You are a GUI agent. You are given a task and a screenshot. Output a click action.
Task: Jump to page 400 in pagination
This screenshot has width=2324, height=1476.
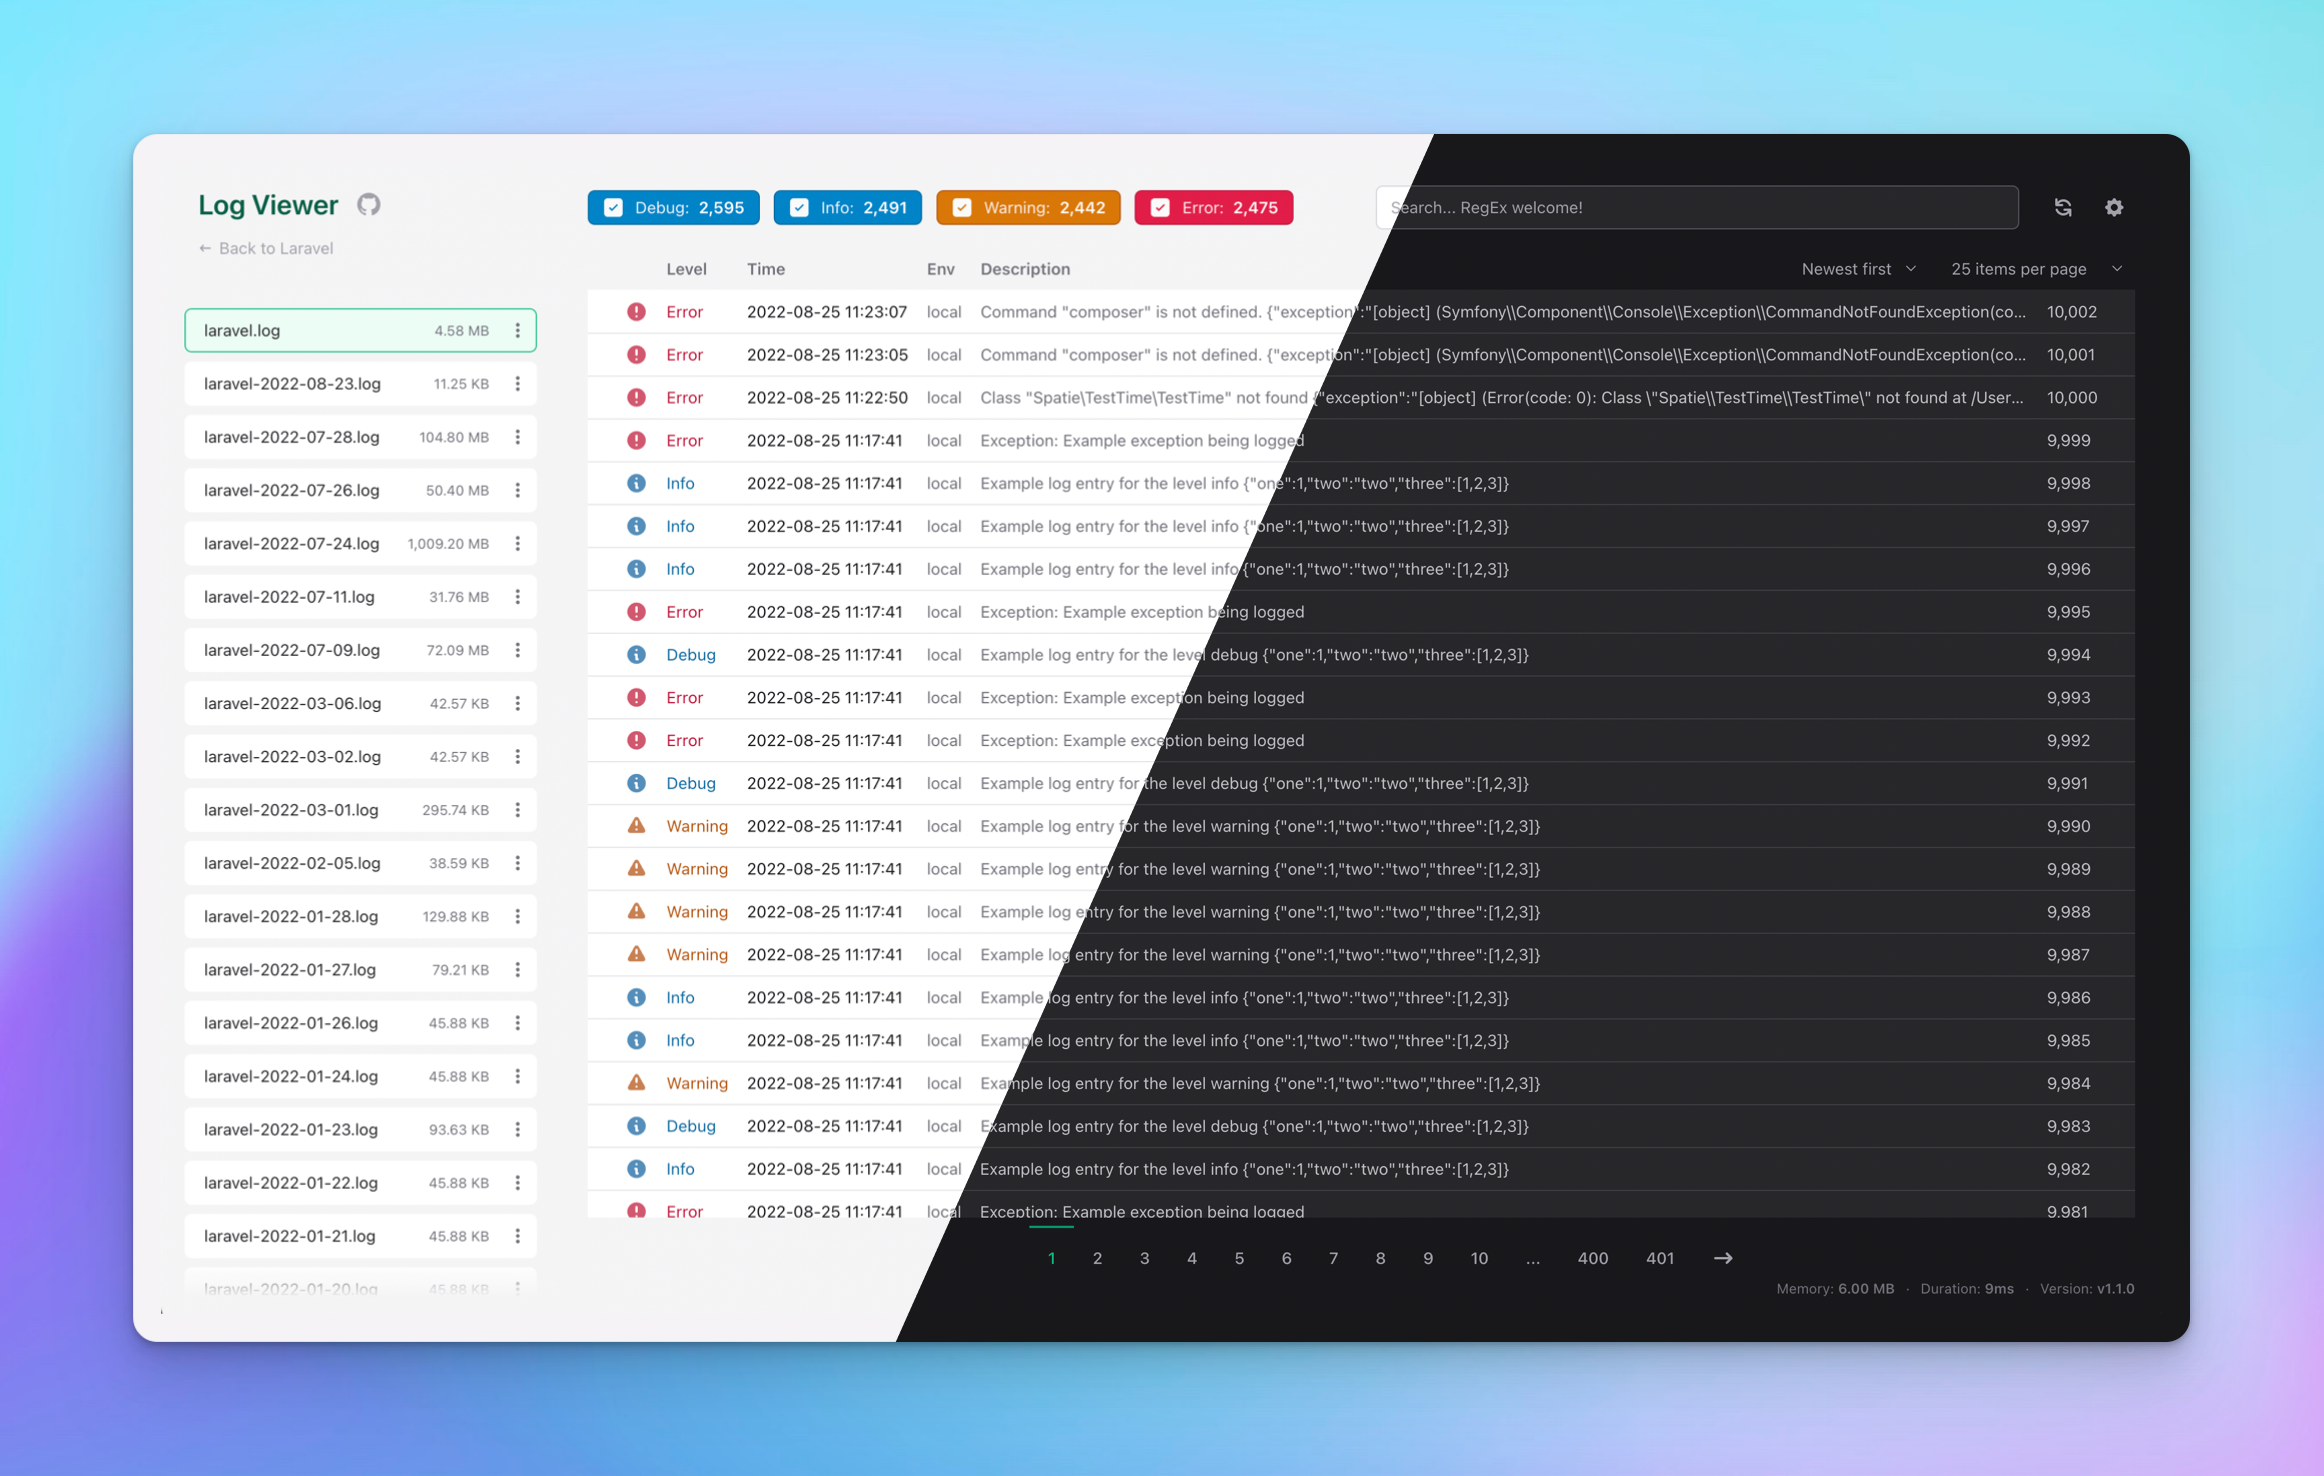coord(1589,1257)
